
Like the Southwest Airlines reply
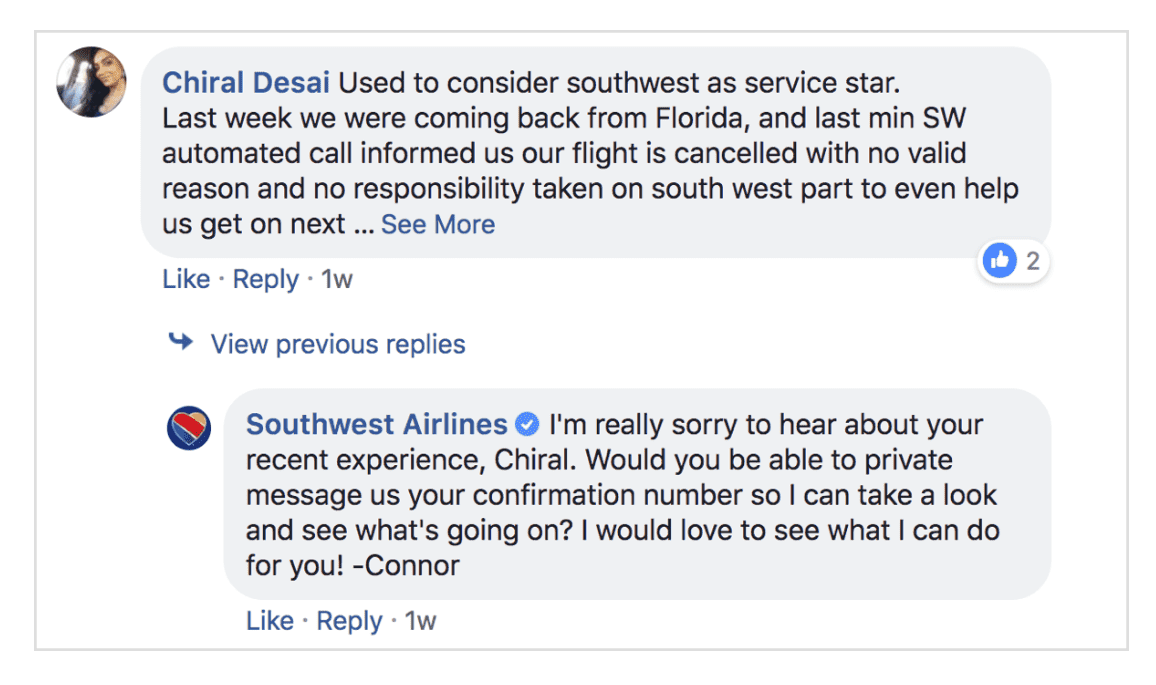270,621
